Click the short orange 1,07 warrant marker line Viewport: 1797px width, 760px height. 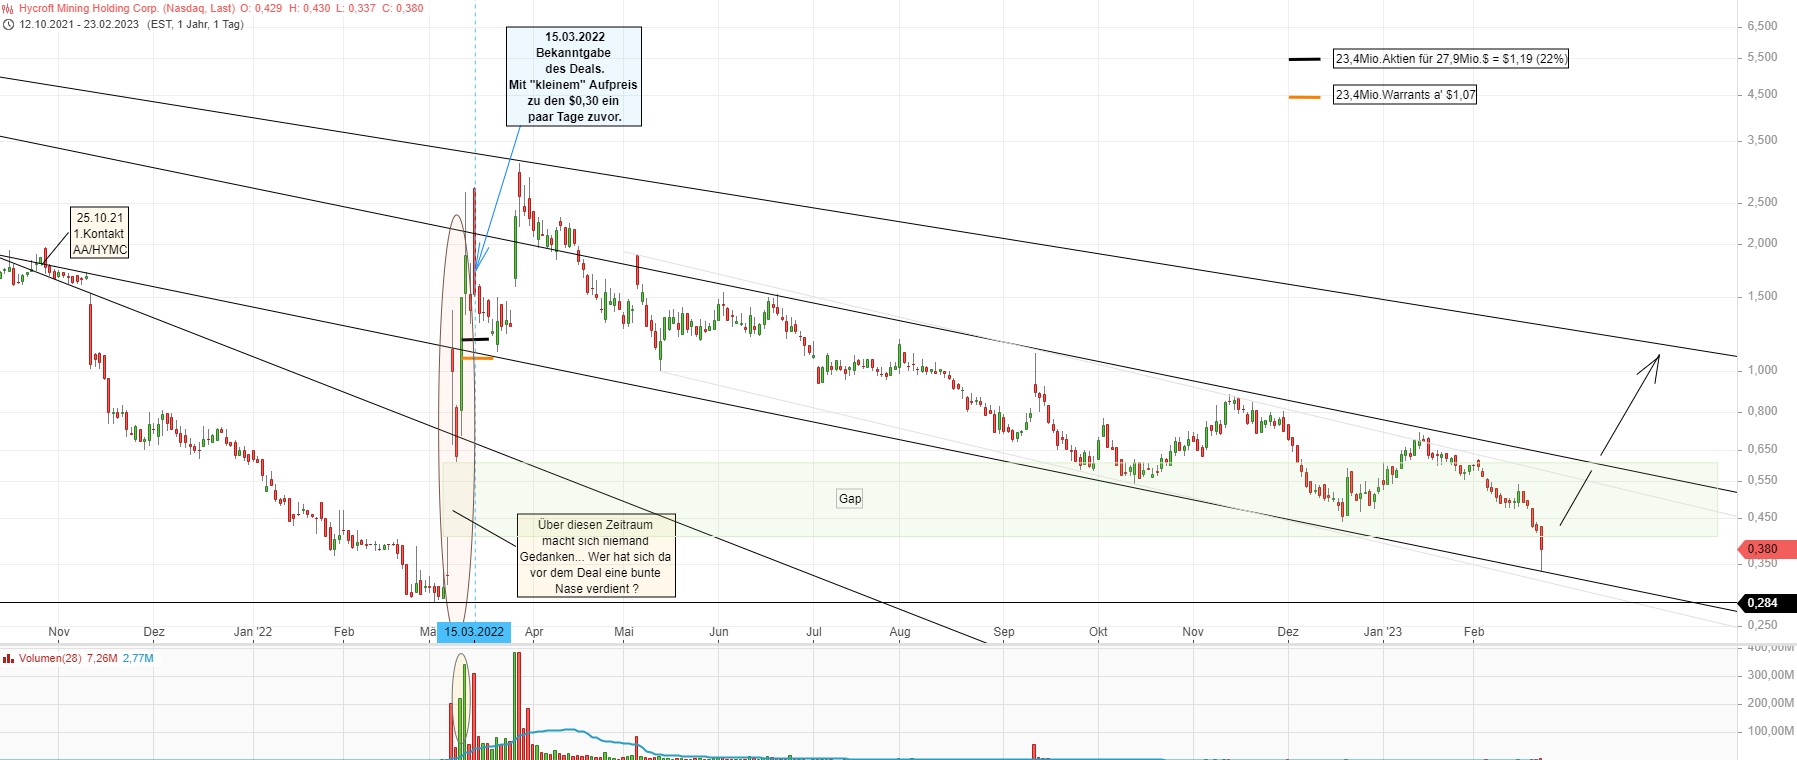click(x=476, y=358)
